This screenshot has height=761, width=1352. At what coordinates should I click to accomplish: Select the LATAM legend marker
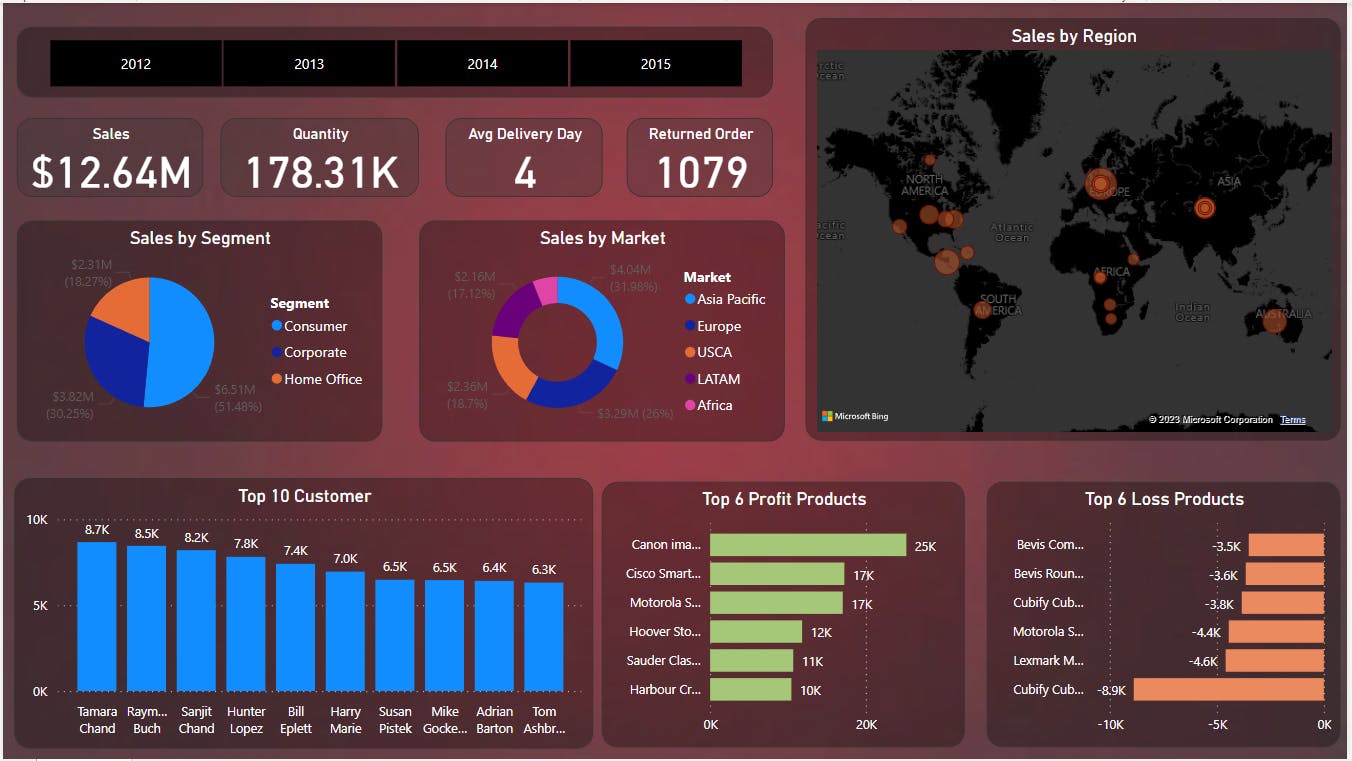coord(688,379)
